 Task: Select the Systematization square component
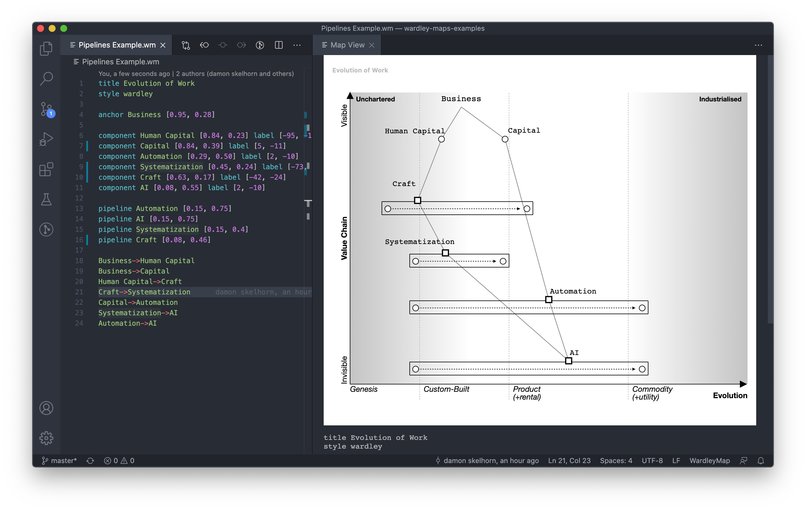[x=445, y=253]
